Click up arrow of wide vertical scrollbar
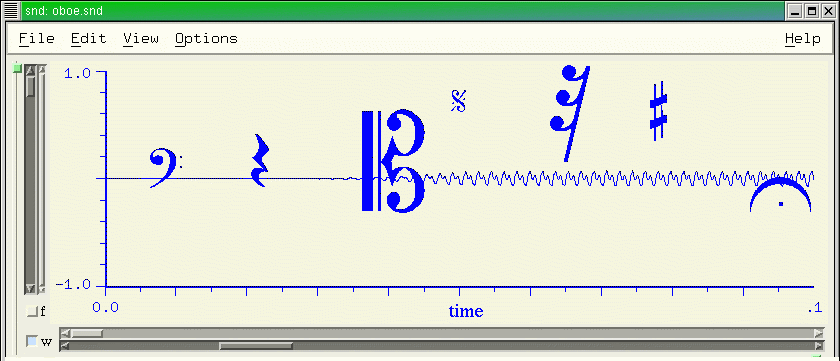 (31, 70)
